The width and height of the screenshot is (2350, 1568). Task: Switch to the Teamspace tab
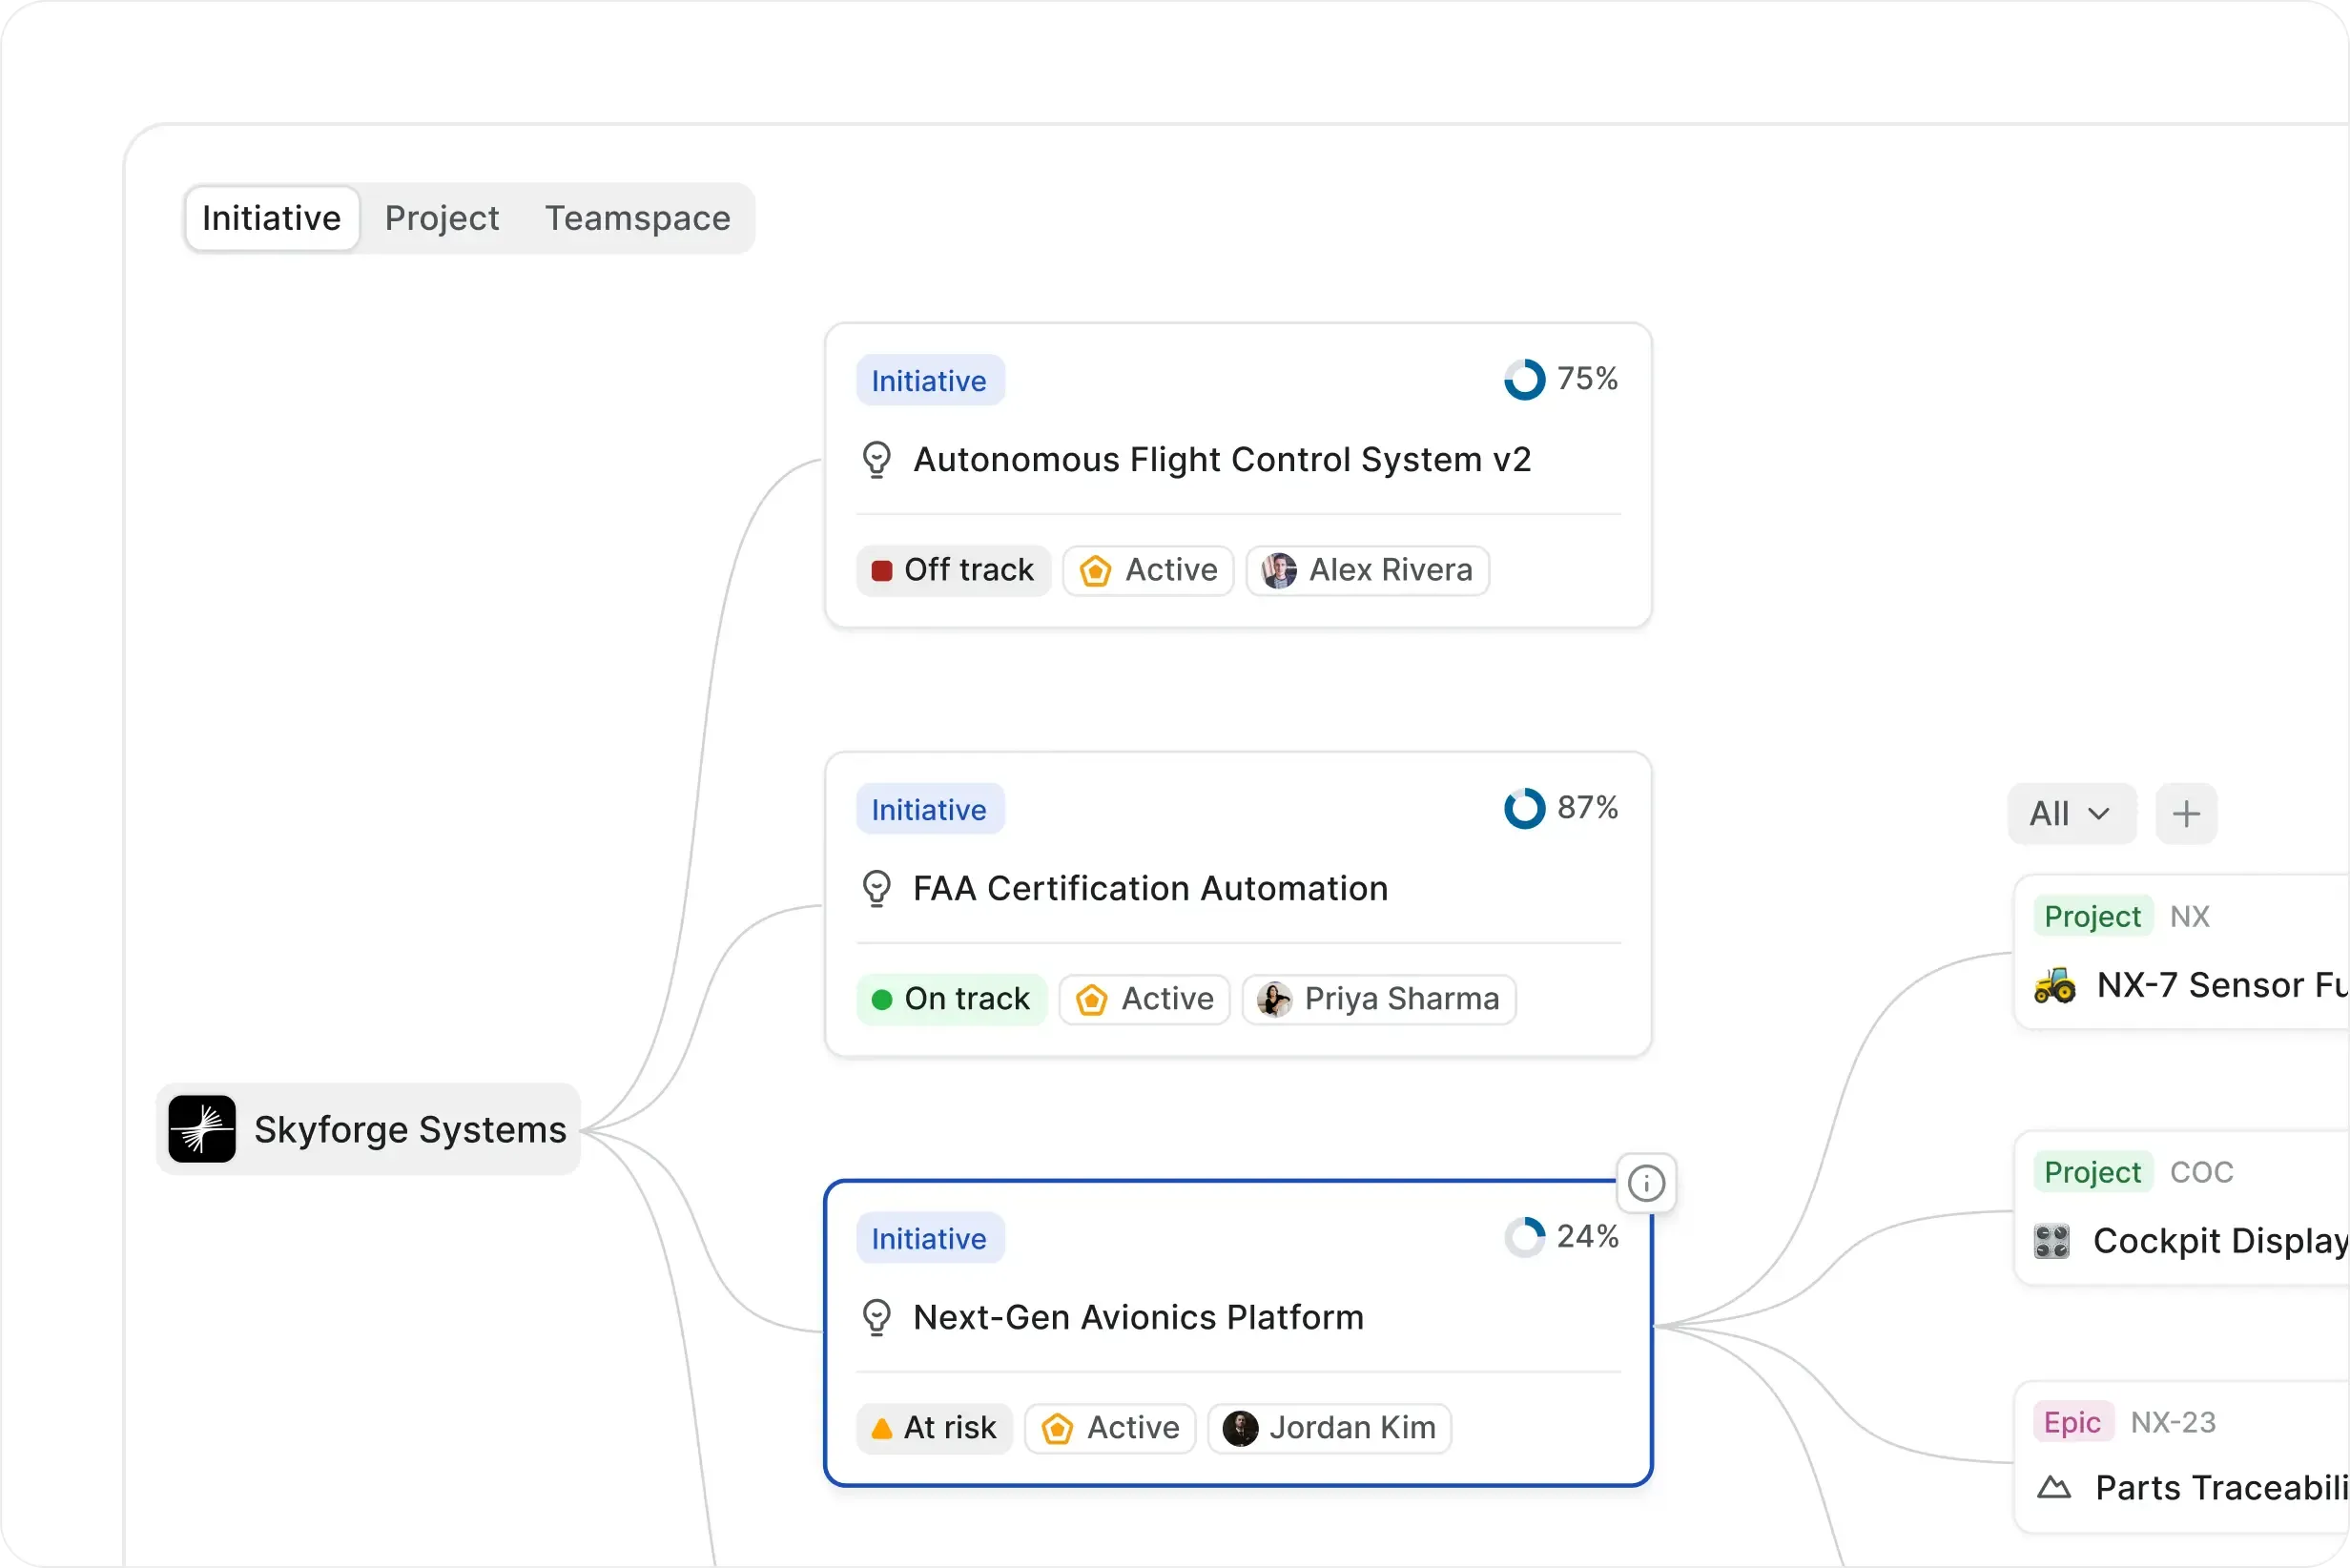[637, 218]
